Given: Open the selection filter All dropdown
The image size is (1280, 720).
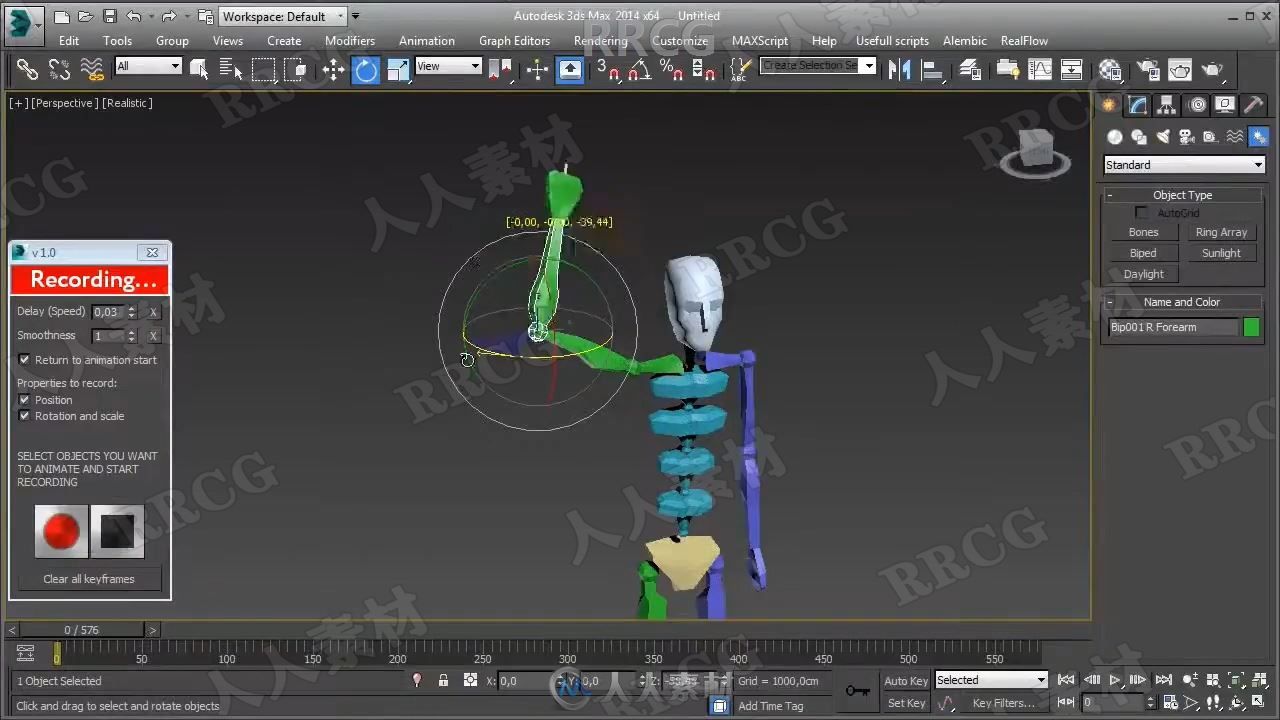Looking at the screenshot, I should pos(148,66).
